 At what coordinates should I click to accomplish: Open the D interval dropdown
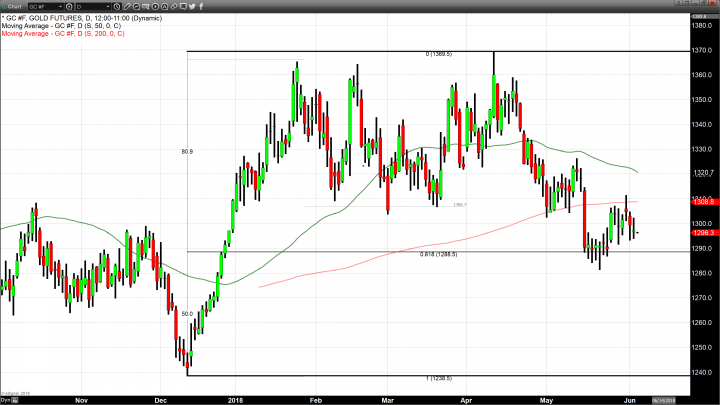(x=108, y=6)
